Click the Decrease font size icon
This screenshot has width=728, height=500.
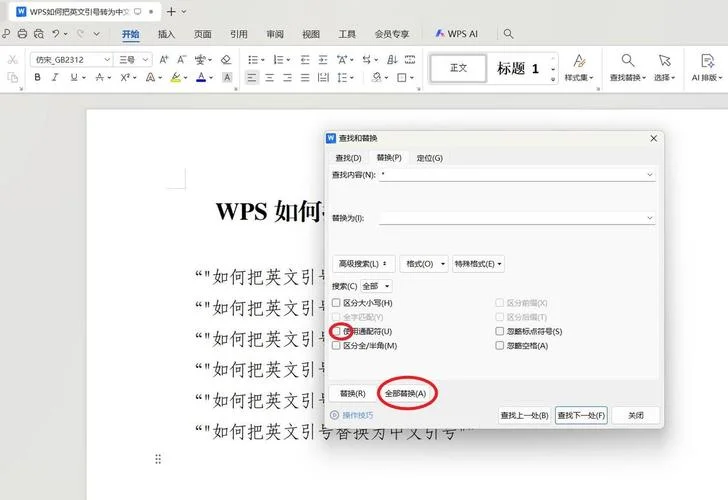point(181,59)
